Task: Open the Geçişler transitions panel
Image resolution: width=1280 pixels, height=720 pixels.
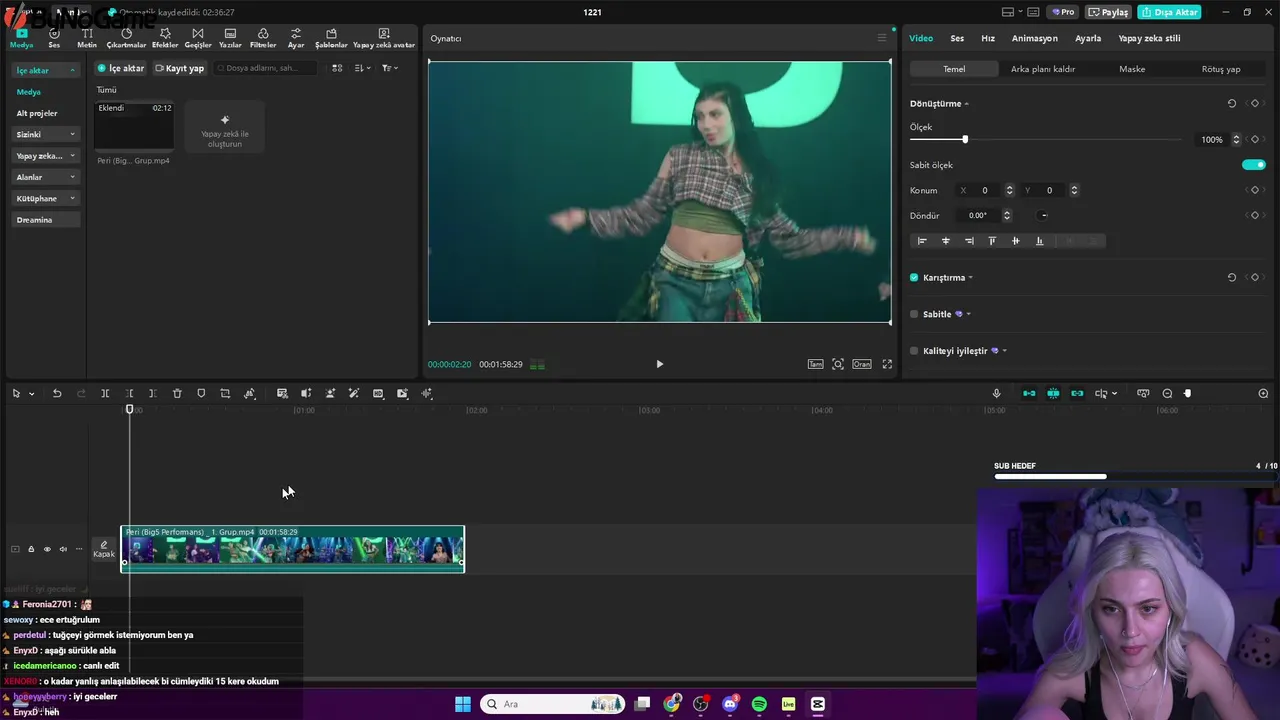Action: (x=198, y=38)
